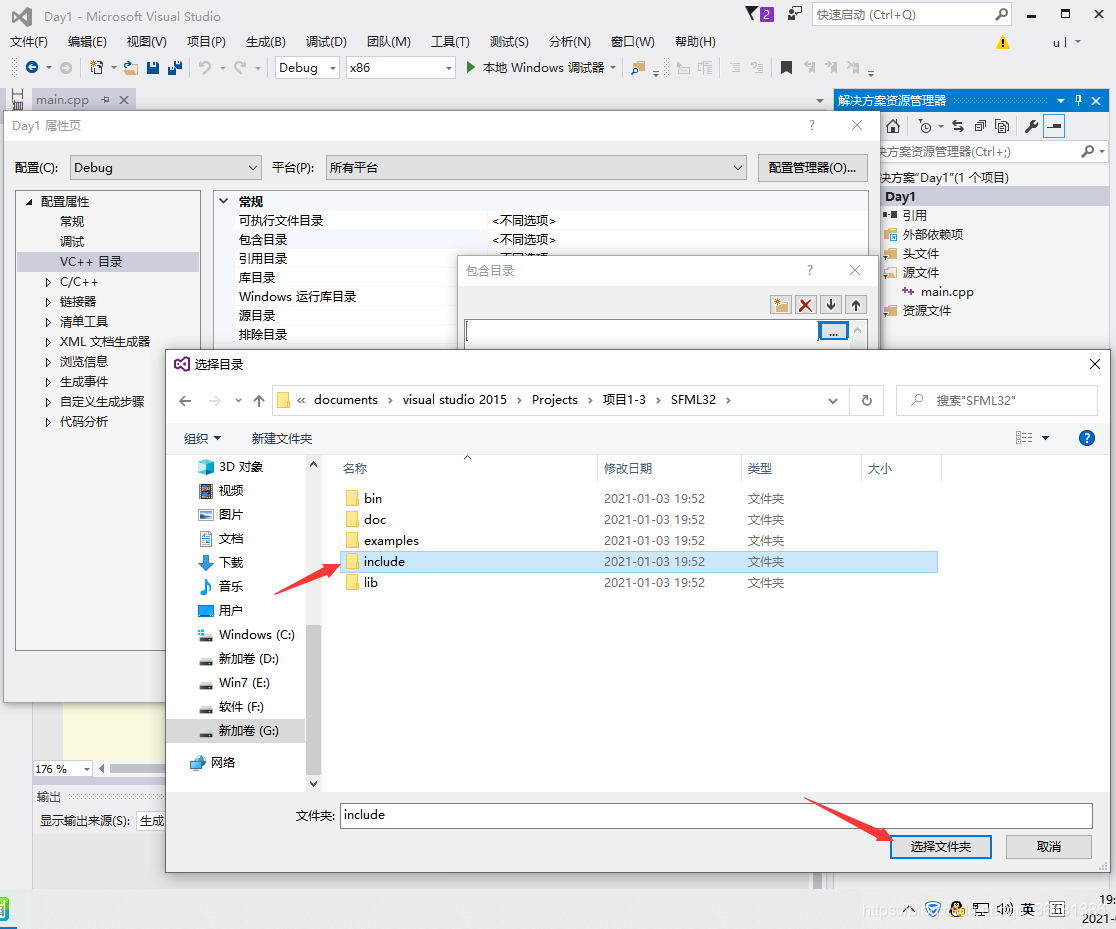Go back in the folder picker

186,401
